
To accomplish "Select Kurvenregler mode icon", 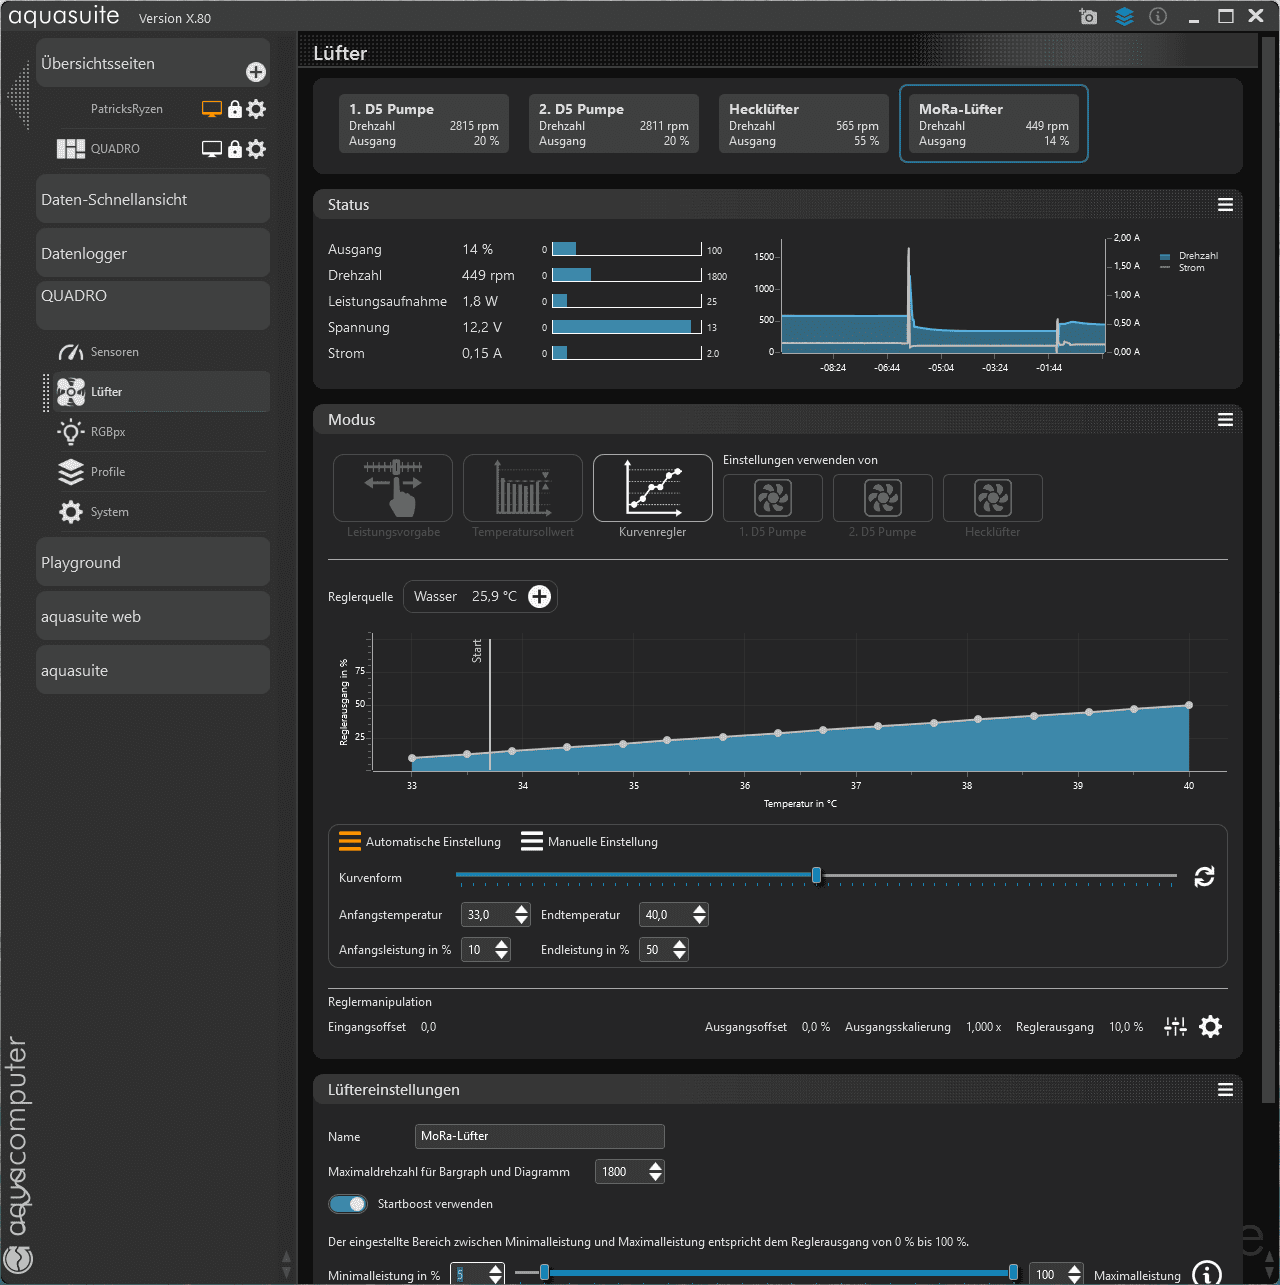I will 653,488.
